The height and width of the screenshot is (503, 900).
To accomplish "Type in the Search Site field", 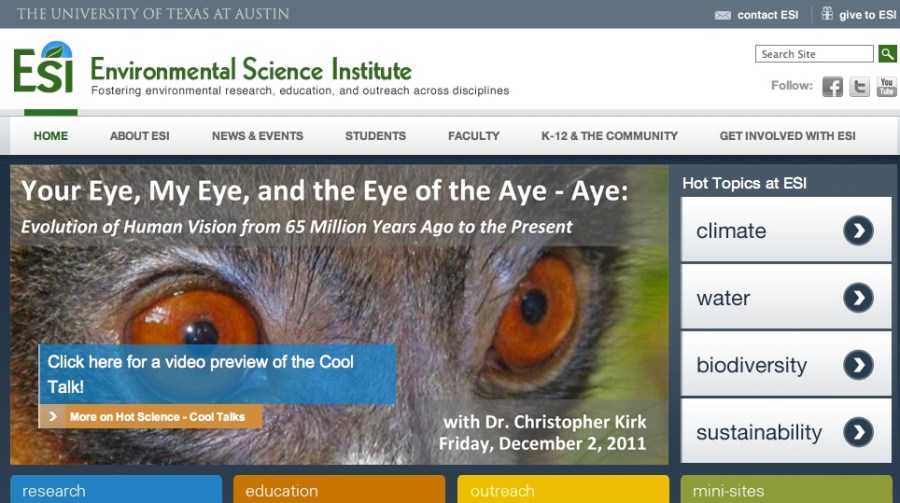I will tap(814, 54).
